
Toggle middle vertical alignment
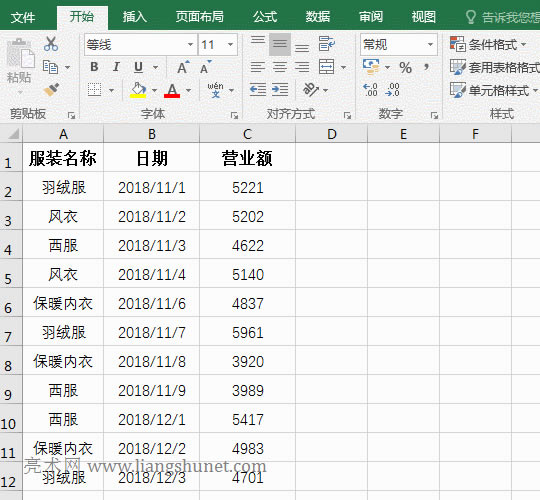pos(280,44)
